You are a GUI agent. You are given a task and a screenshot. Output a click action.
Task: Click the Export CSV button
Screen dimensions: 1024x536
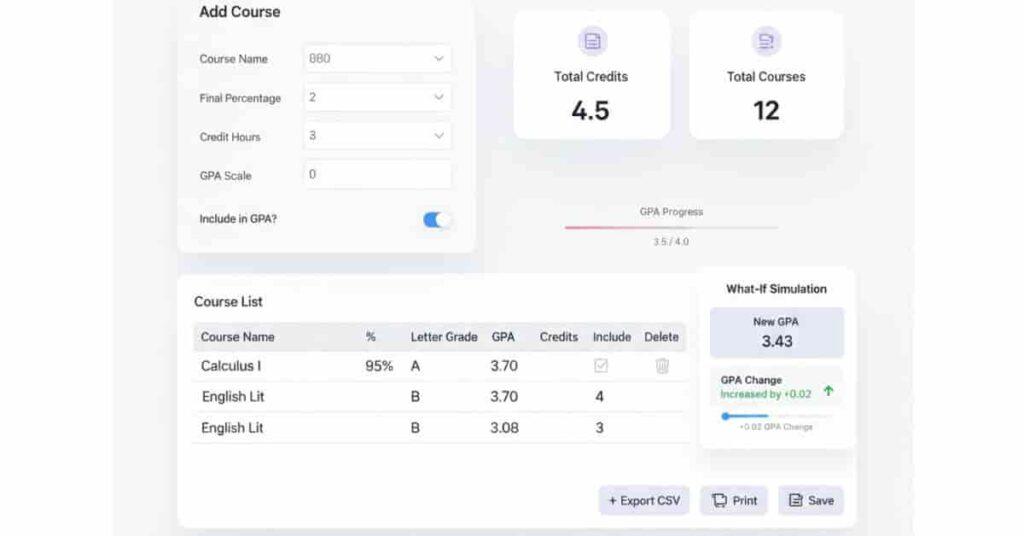pyautogui.click(x=644, y=500)
